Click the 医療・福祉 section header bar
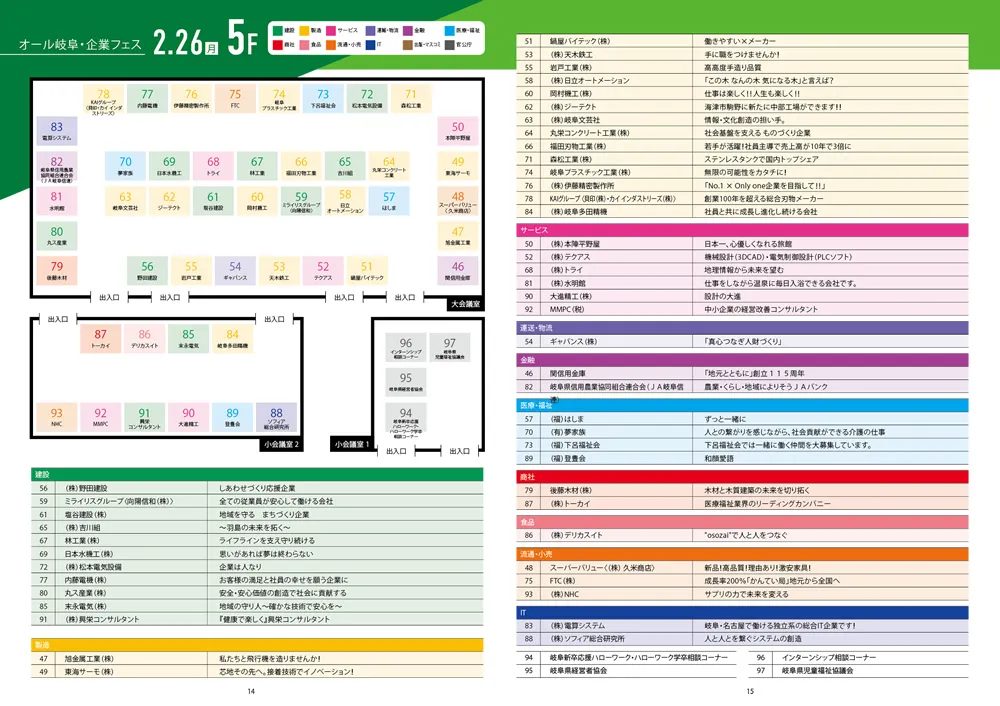Screen dimensions: 1000x706 tap(742, 405)
